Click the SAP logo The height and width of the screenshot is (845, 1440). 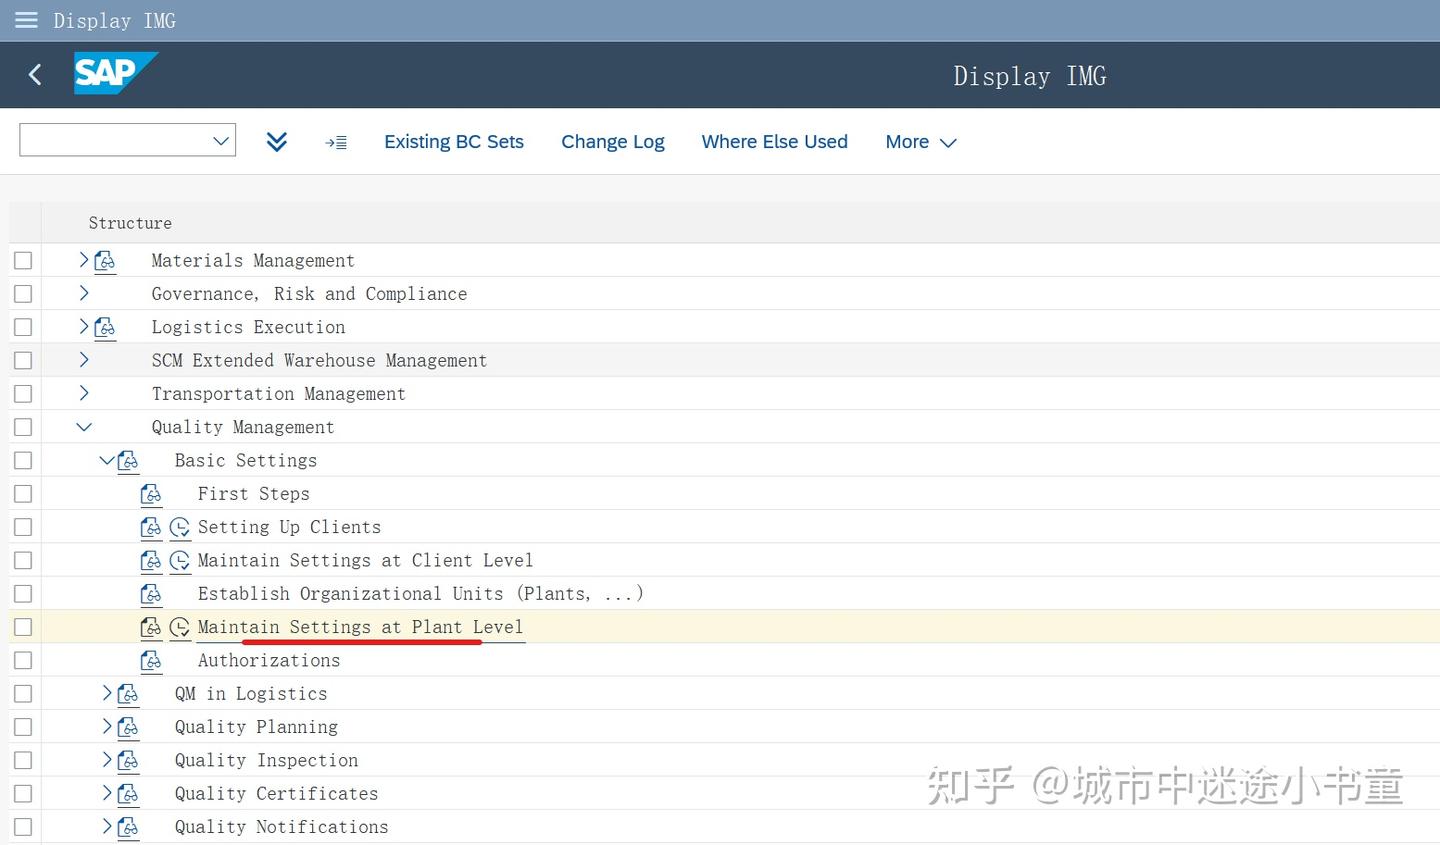[115, 73]
